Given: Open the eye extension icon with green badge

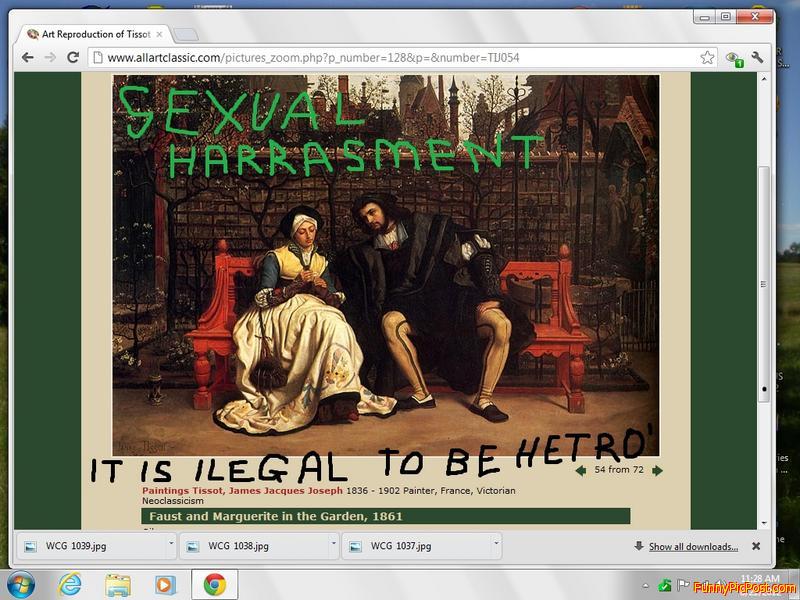Looking at the screenshot, I should pyautogui.click(x=734, y=58).
